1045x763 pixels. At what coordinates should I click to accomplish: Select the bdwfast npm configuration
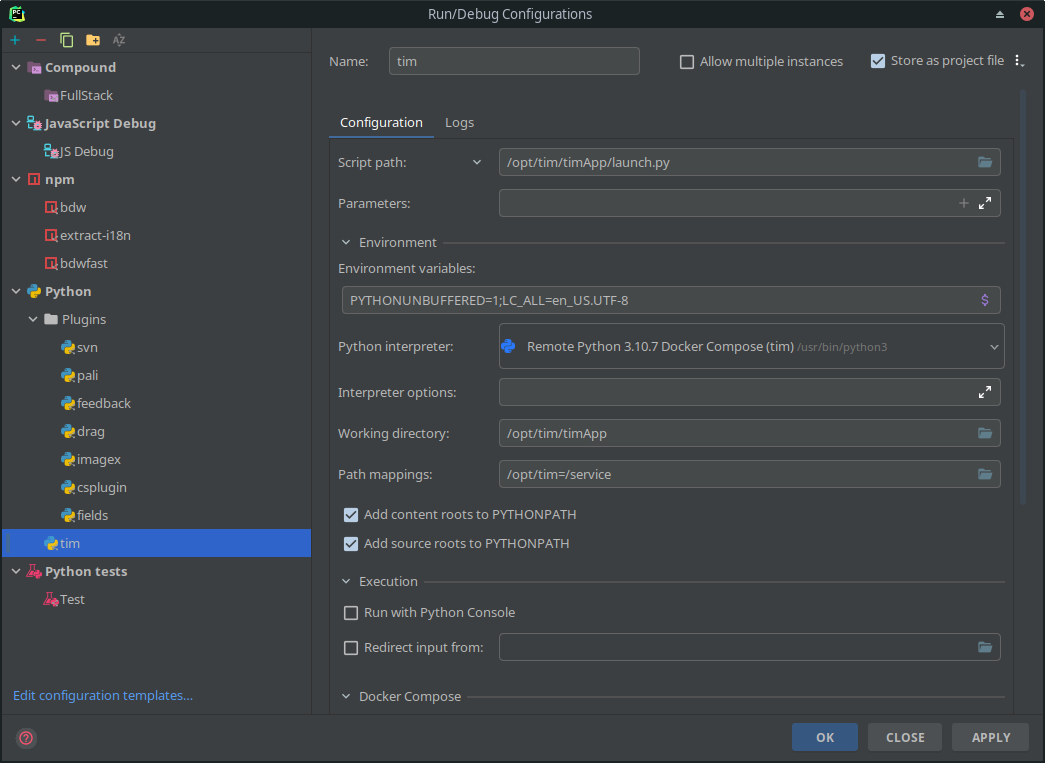pos(157,263)
